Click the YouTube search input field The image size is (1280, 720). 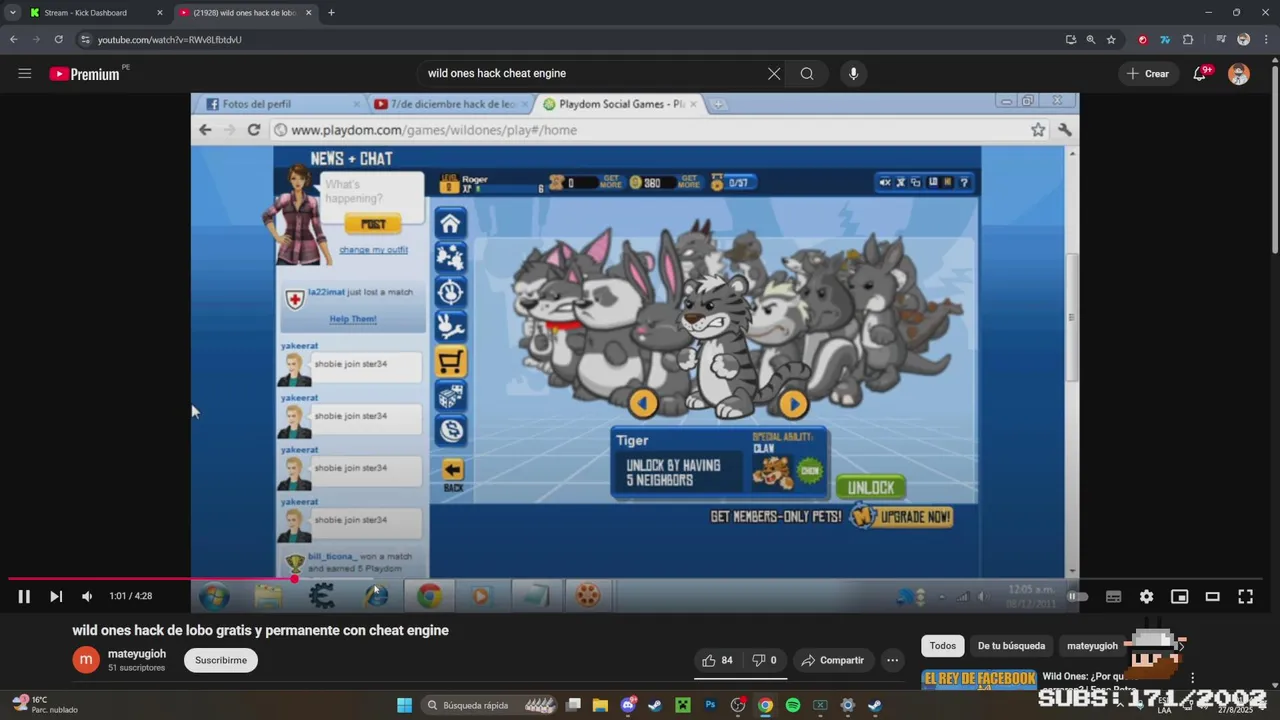(592, 73)
